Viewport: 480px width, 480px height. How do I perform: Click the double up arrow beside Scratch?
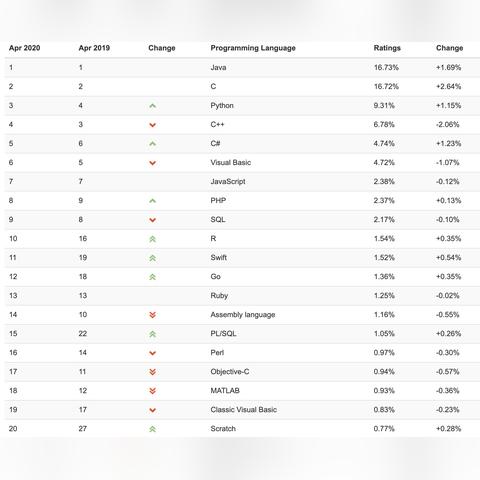152,429
